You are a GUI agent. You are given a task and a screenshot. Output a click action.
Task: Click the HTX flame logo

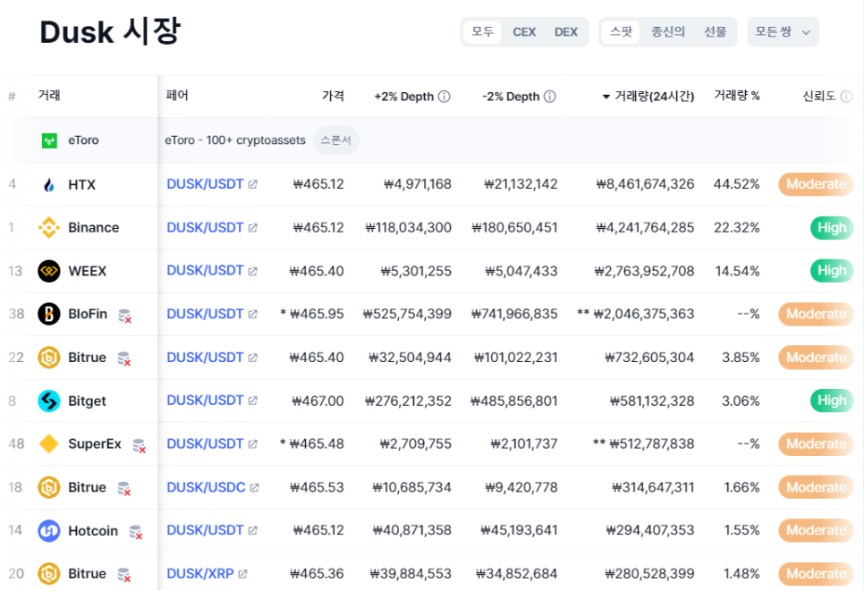[49, 185]
